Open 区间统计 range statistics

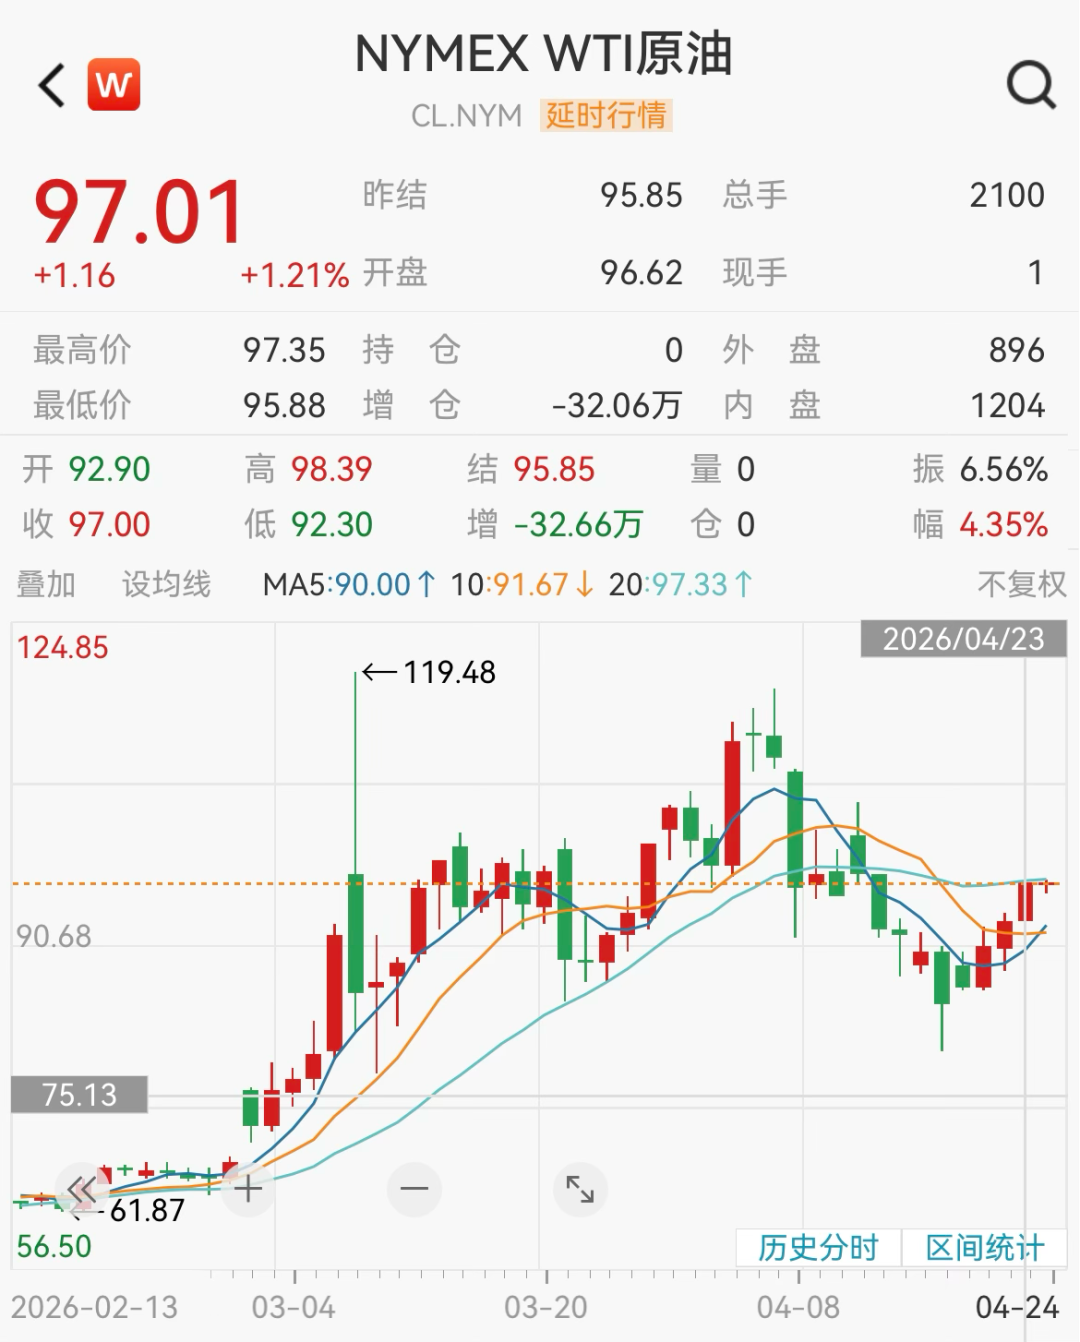(x=985, y=1247)
